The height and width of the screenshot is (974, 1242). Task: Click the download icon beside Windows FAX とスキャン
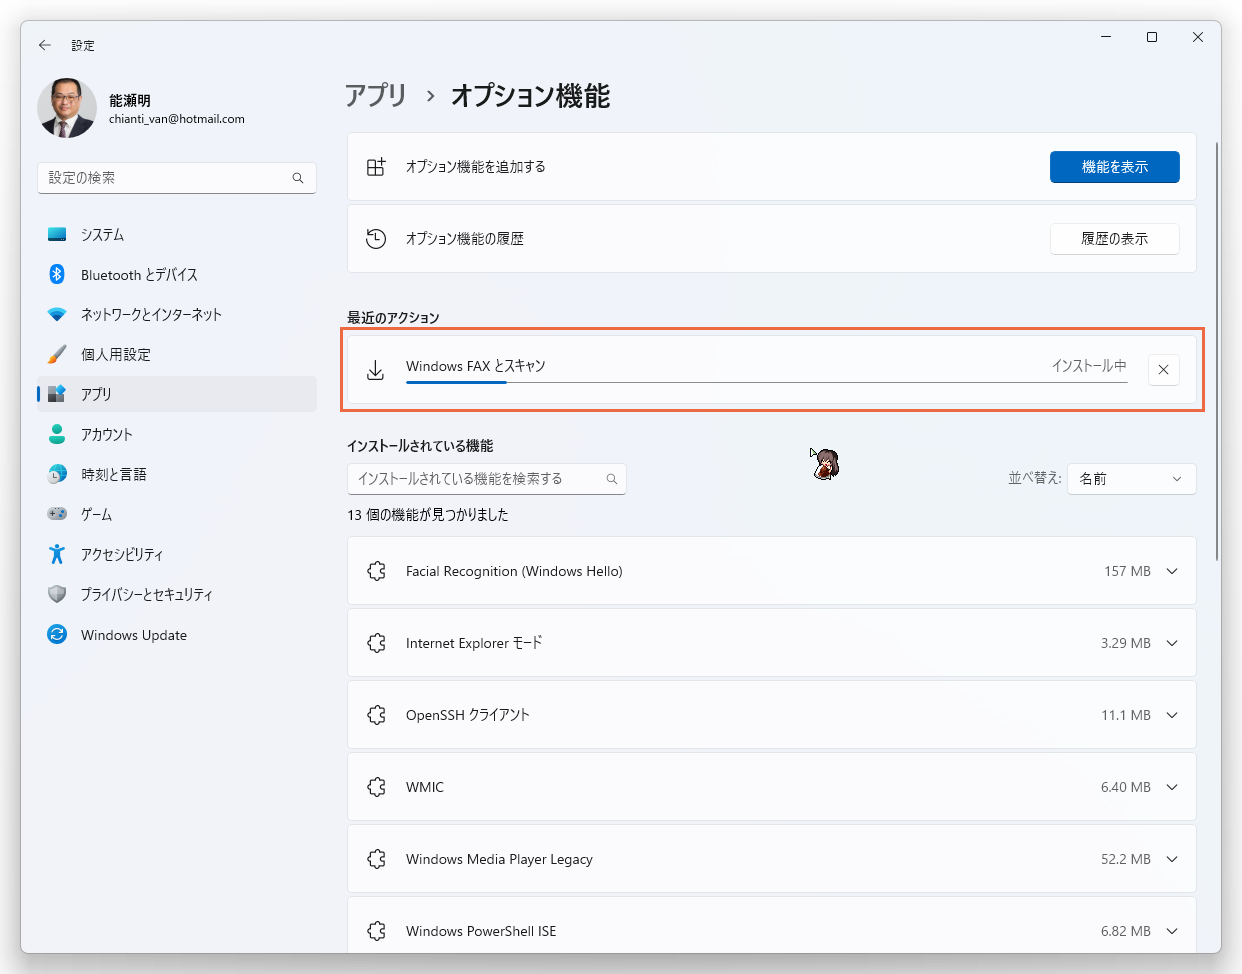[376, 370]
